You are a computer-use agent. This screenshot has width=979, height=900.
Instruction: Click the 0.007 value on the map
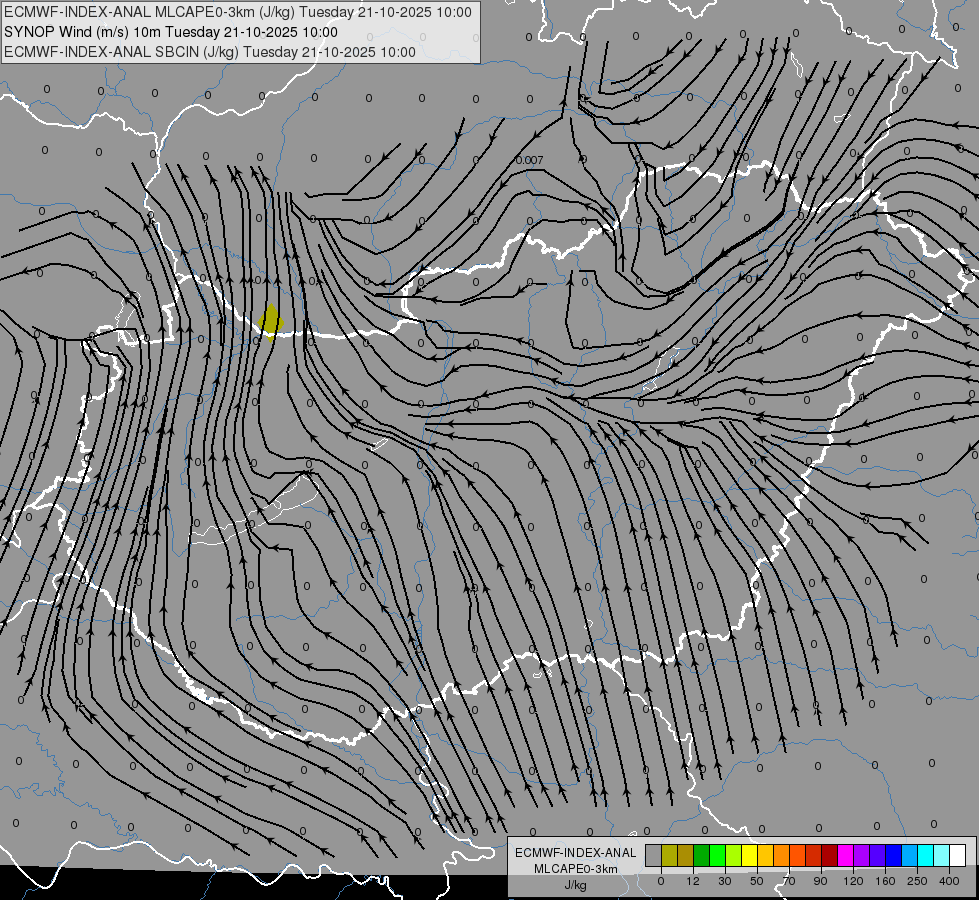[x=529, y=161]
